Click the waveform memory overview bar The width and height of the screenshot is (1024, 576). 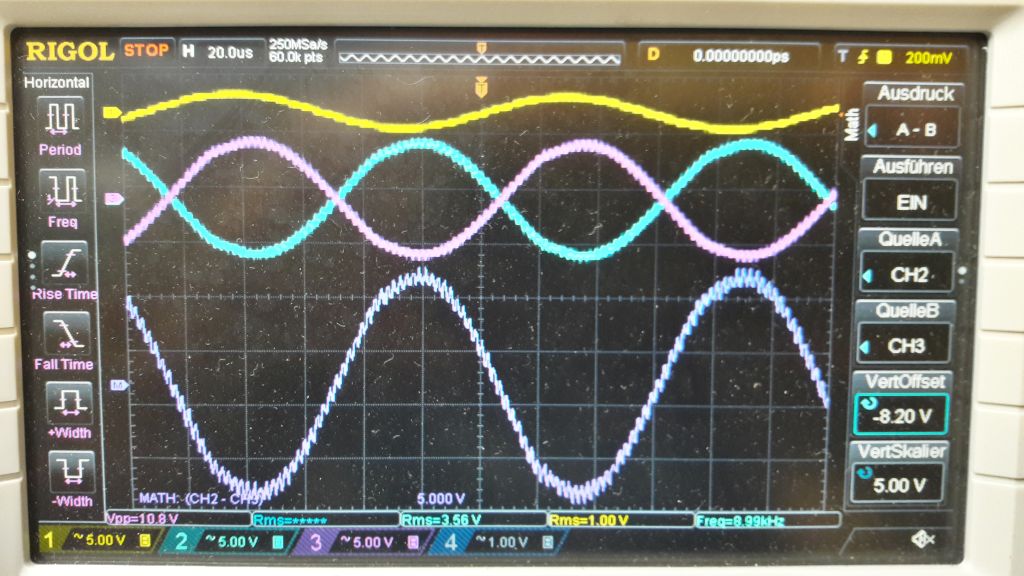pos(480,59)
